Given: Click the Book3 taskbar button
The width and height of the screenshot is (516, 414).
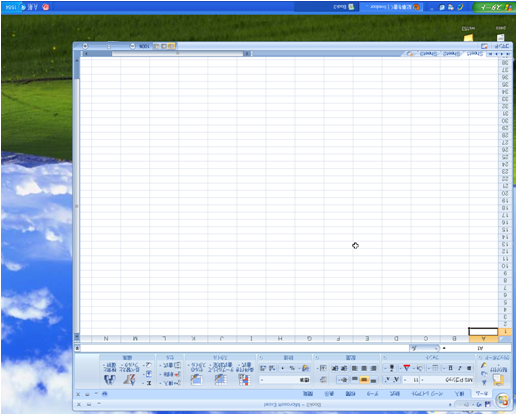Looking at the screenshot, I should tap(343, 7).
